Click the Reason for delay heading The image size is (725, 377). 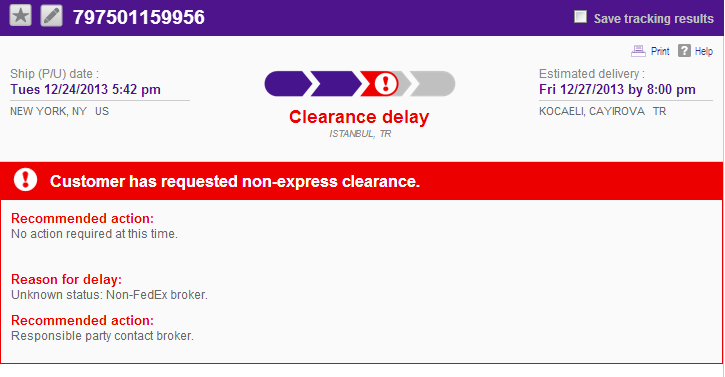(67, 279)
